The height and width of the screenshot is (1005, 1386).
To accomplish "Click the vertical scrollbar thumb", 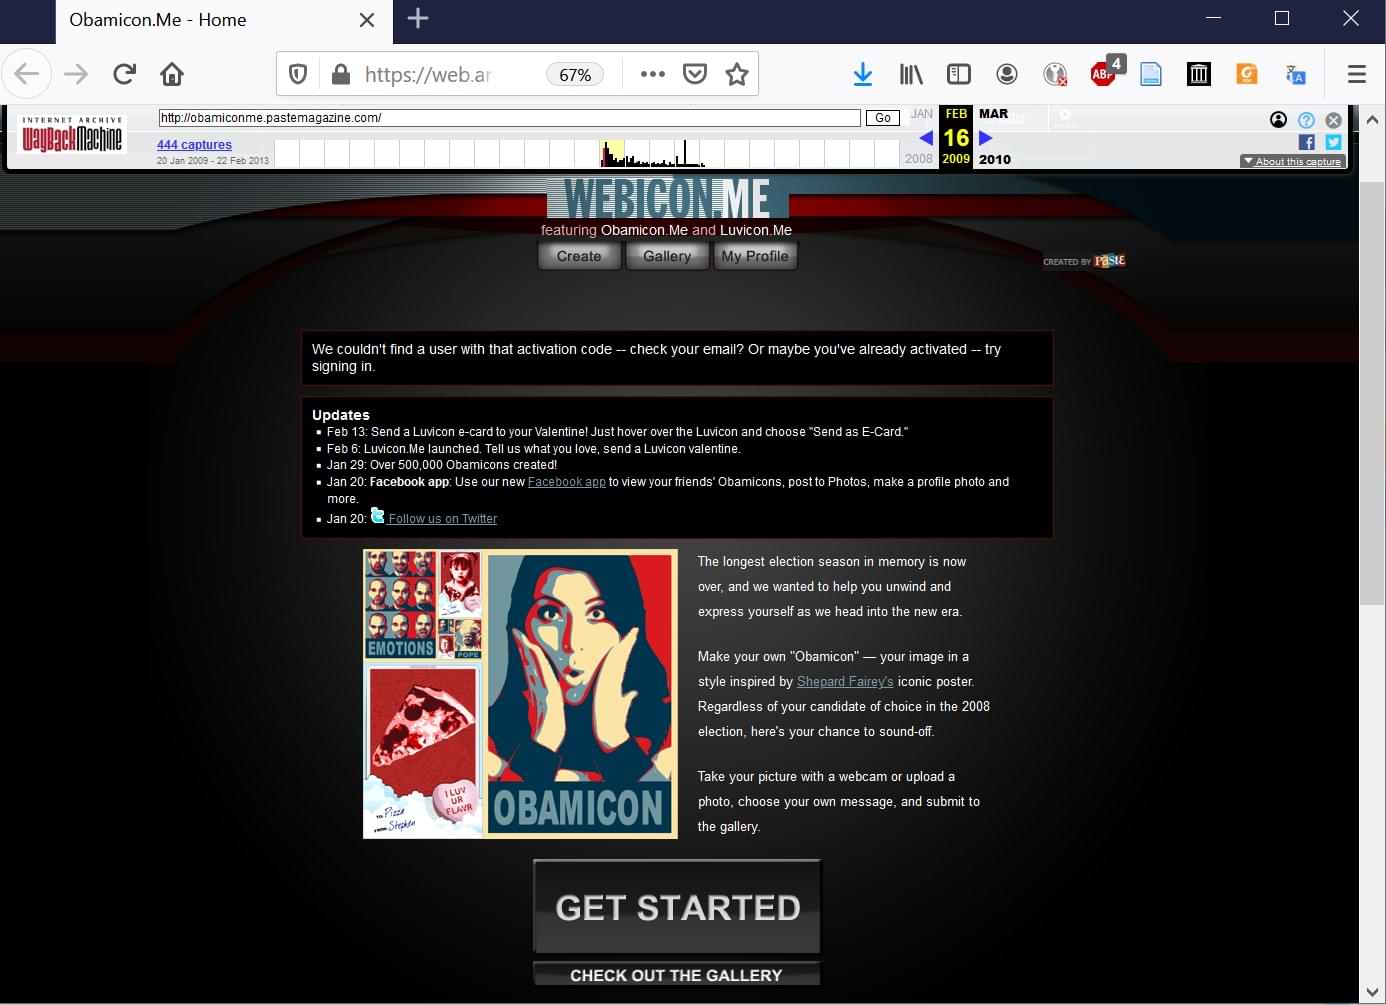I will 1372,393.
